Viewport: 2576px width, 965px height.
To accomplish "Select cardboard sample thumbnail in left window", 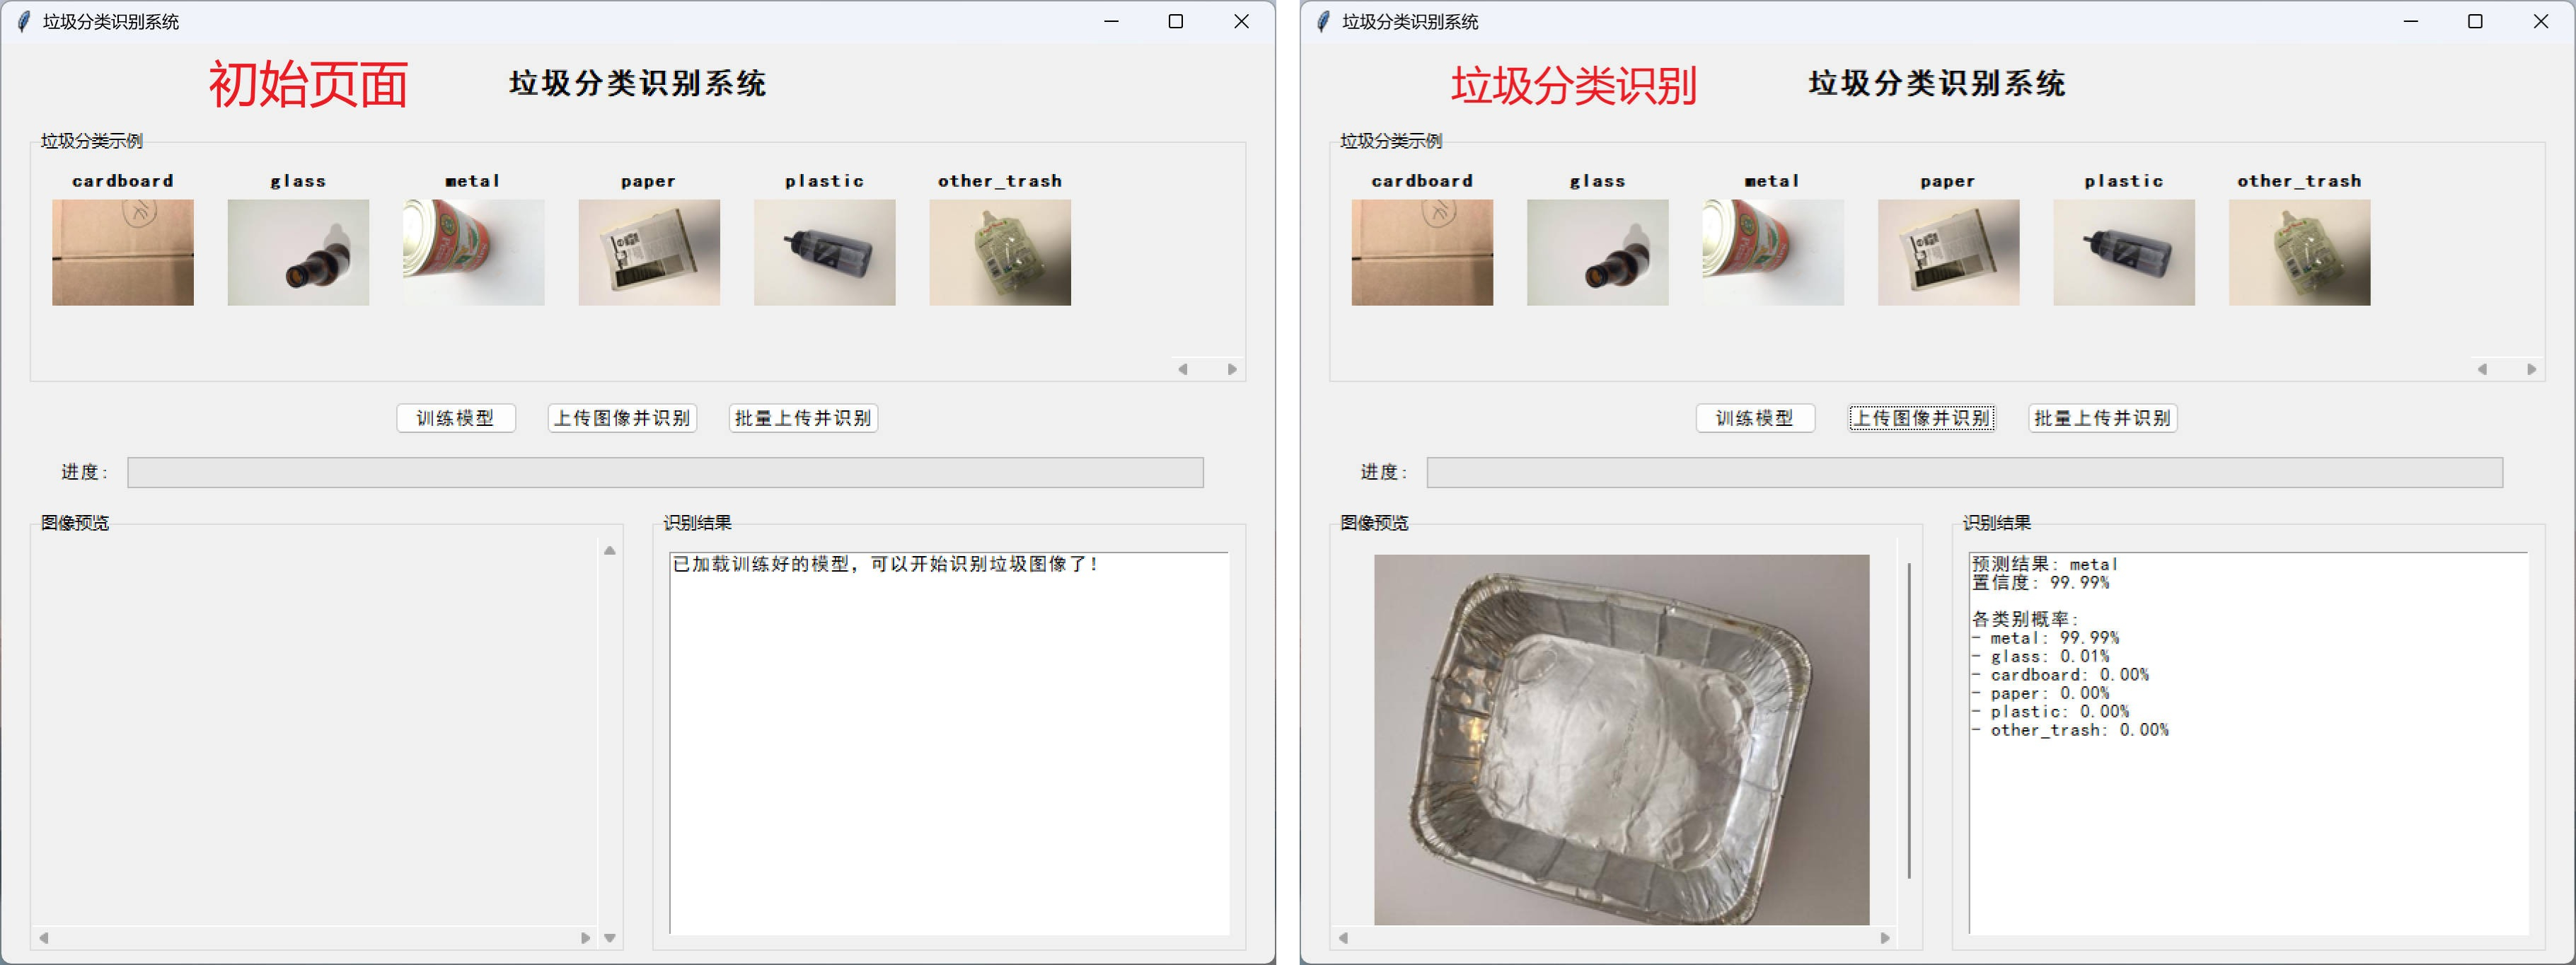I will coord(123,252).
